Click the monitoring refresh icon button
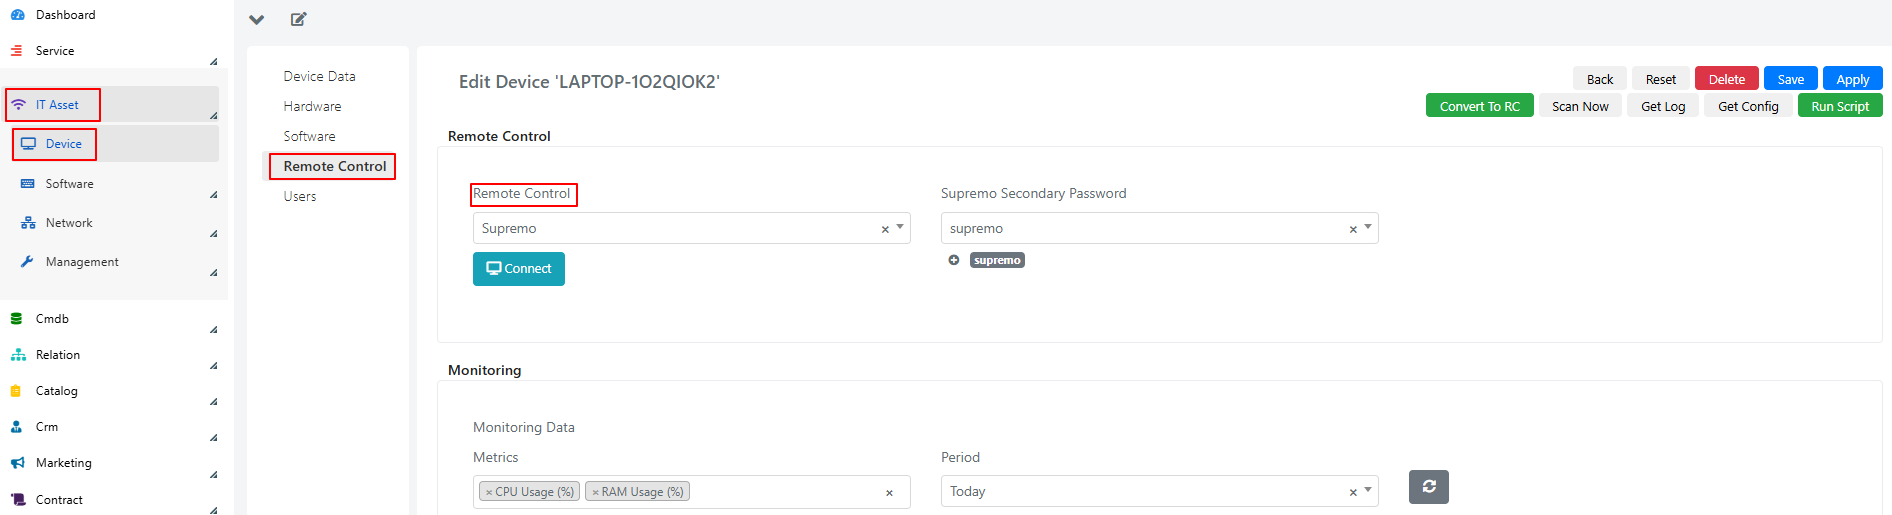The width and height of the screenshot is (1892, 515). coord(1429,487)
